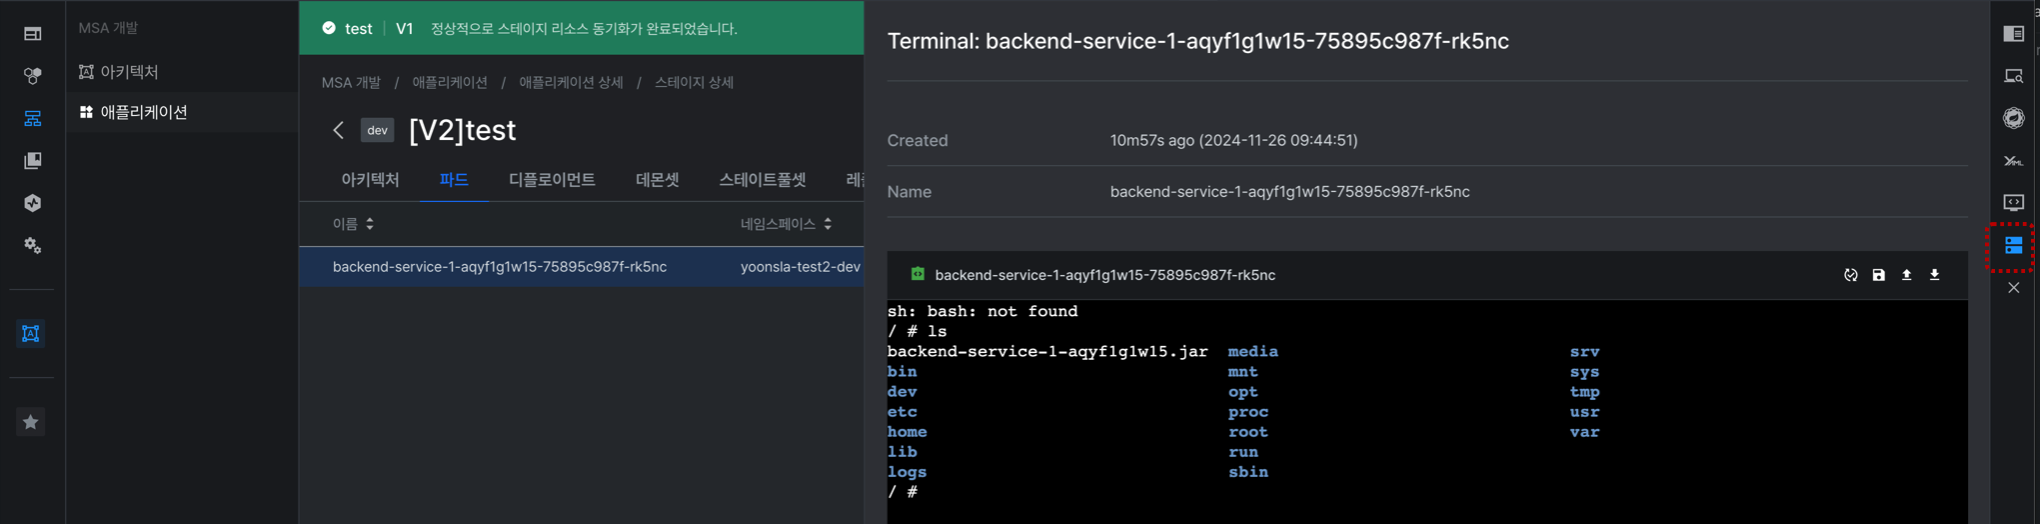The height and width of the screenshot is (524, 2040).
Task: Click the pod Name value in details
Action: pos(1290,192)
